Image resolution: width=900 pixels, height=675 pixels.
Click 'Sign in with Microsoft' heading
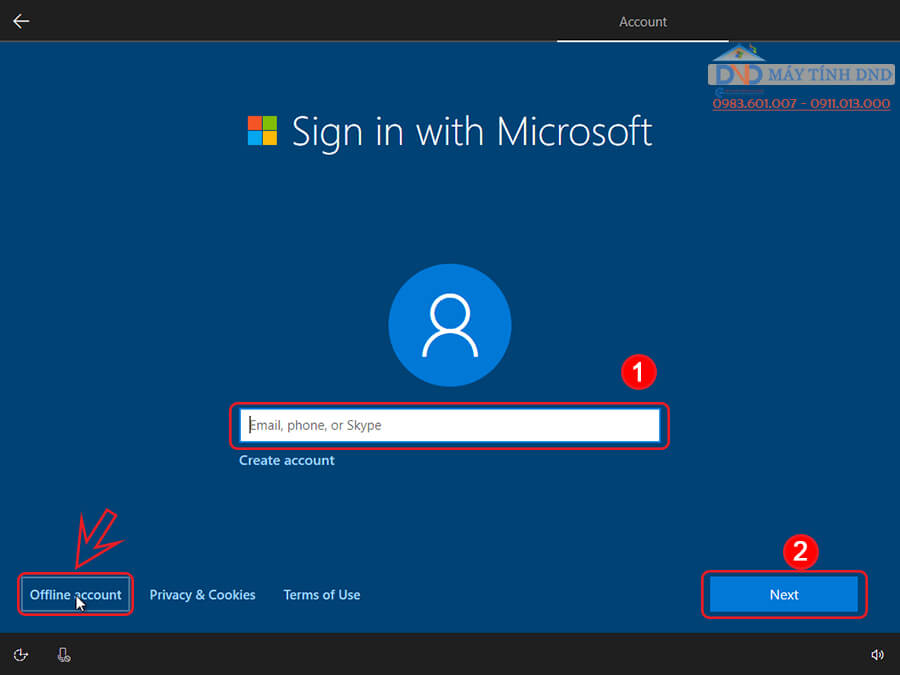click(472, 133)
